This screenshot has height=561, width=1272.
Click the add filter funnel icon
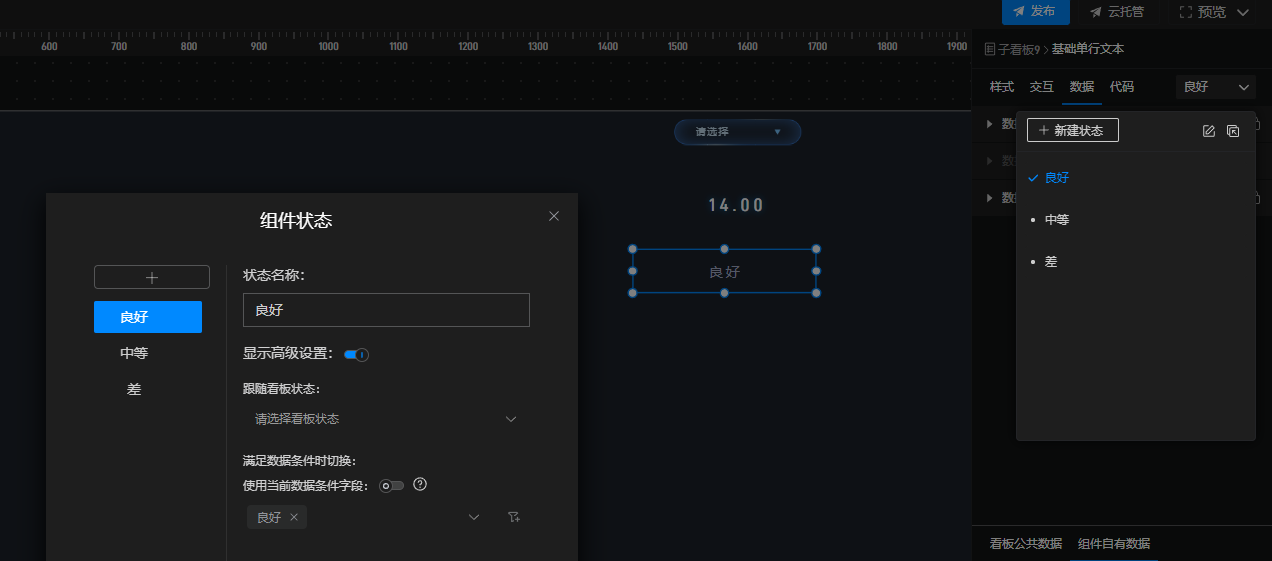click(514, 517)
